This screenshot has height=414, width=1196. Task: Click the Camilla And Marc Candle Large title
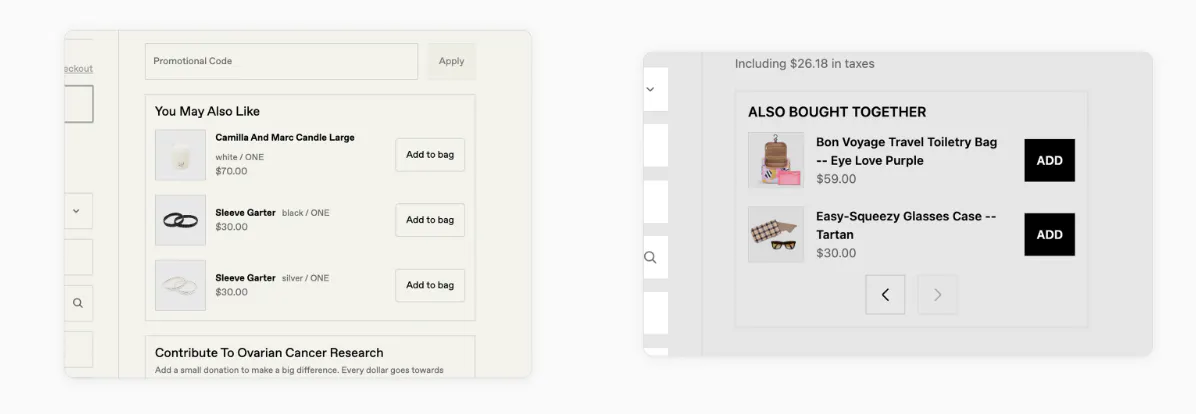pyautogui.click(x=285, y=138)
